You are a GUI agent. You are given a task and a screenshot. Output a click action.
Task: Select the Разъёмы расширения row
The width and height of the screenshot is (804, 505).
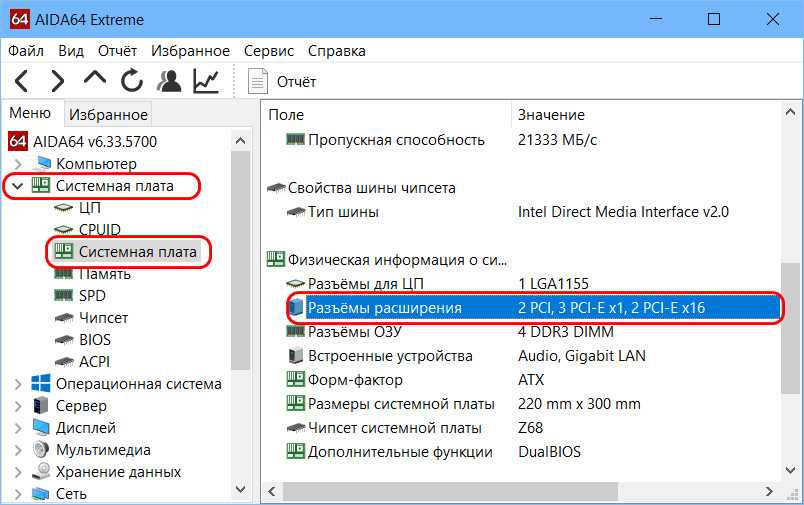click(533, 308)
